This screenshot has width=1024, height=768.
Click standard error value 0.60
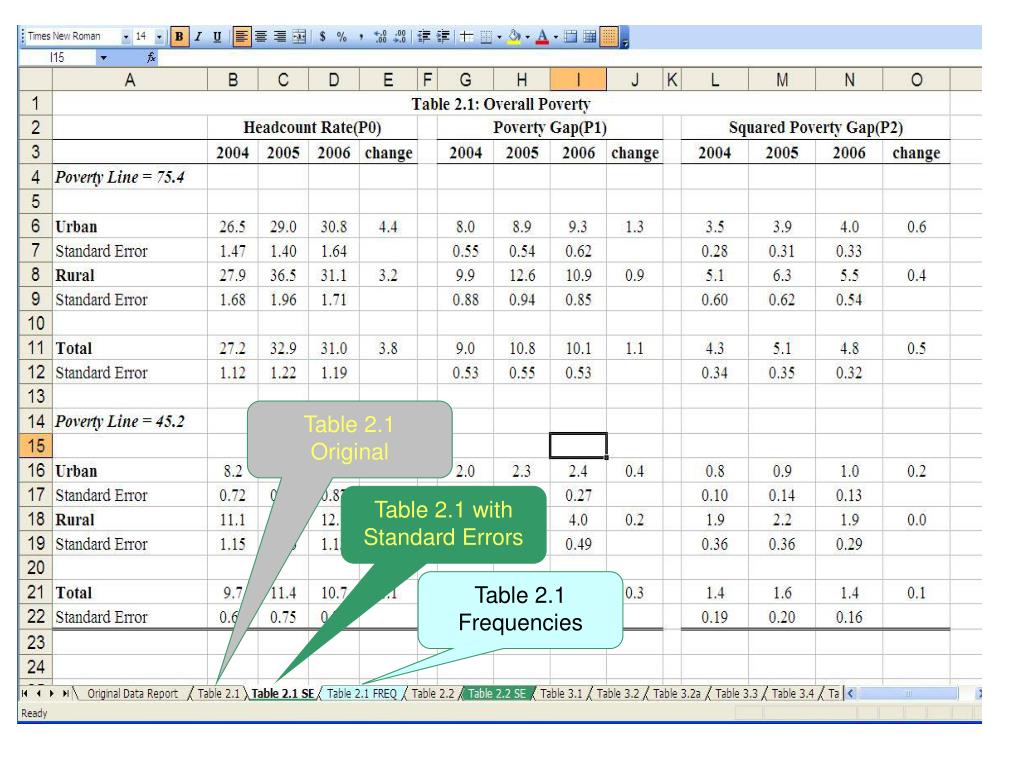coord(714,300)
